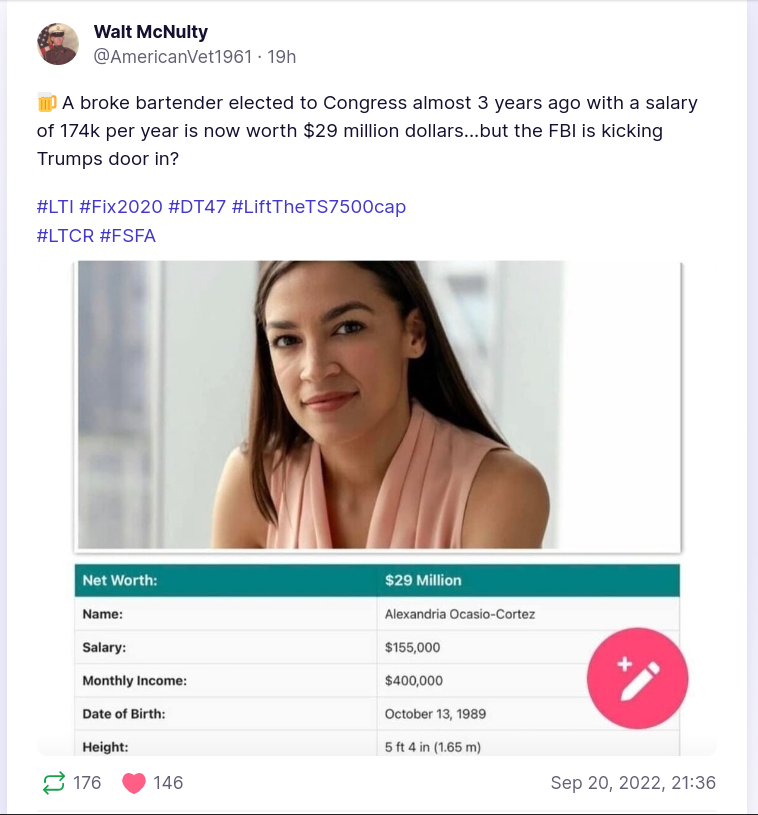Screen dimensions: 758x815
Task: Click the Sep 20, 2022 post date
Action: [x=632, y=783]
